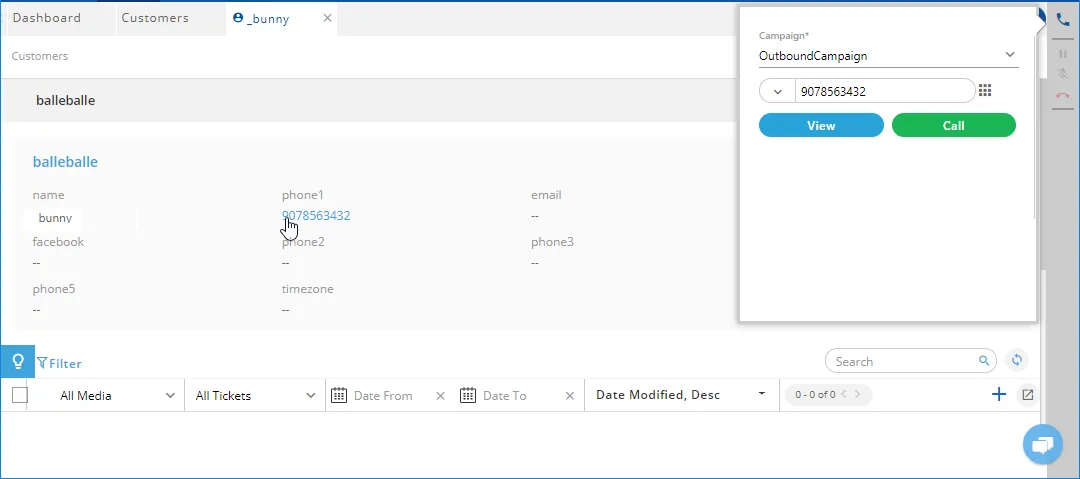
Task: Click the Date To calendar icon
Action: (x=468, y=395)
